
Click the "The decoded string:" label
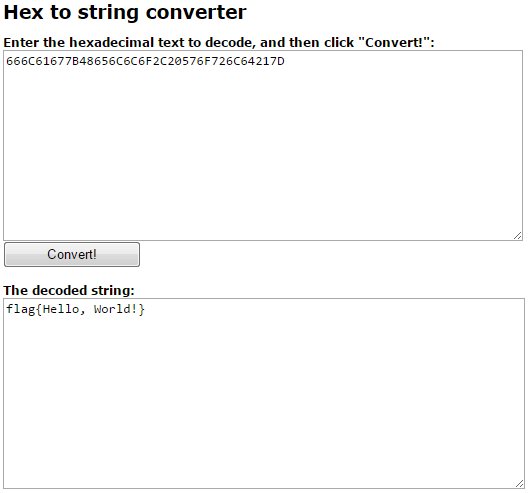pyautogui.click(x=69, y=290)
